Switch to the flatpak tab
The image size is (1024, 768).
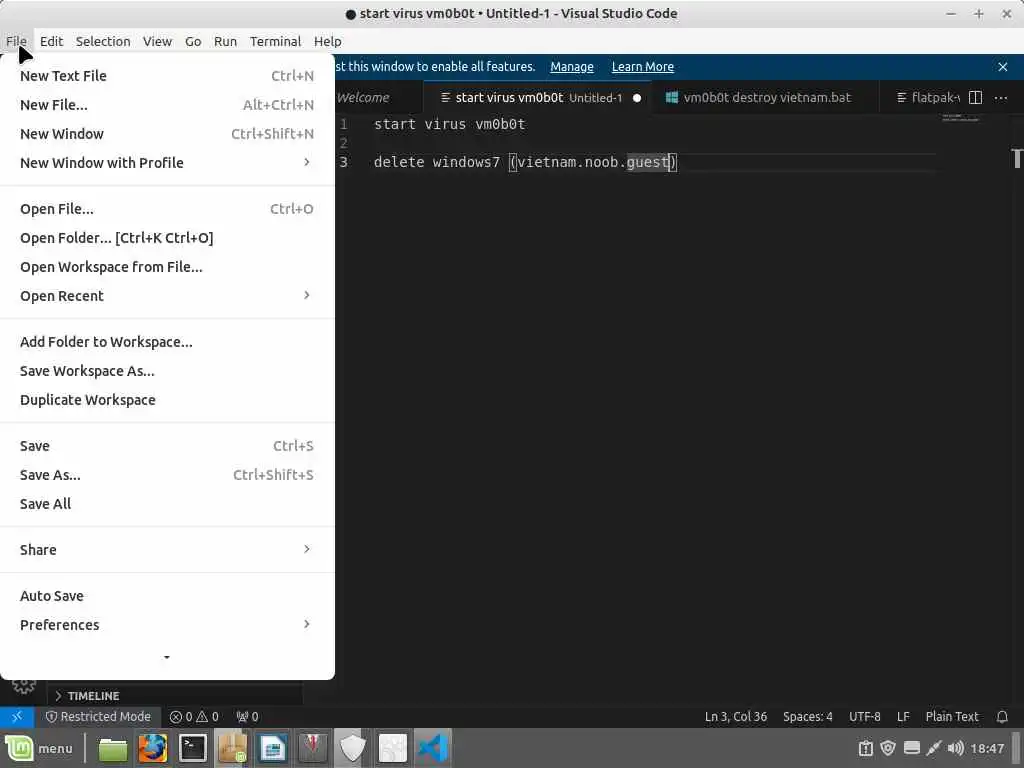pyautogui.click(x=927, y=98)
